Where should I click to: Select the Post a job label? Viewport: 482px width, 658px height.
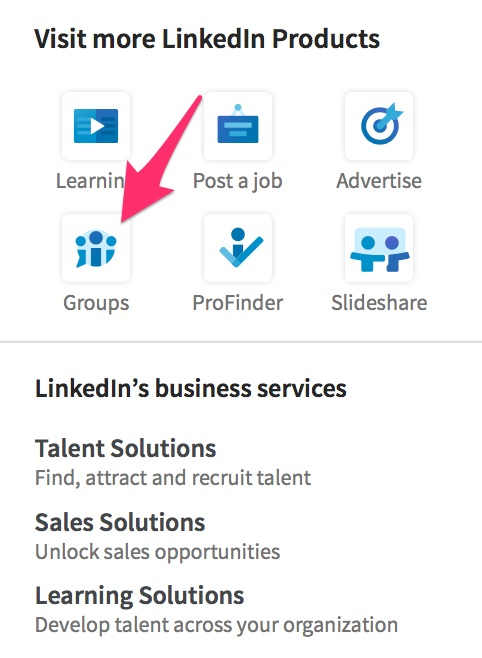(x=237, y=182)
